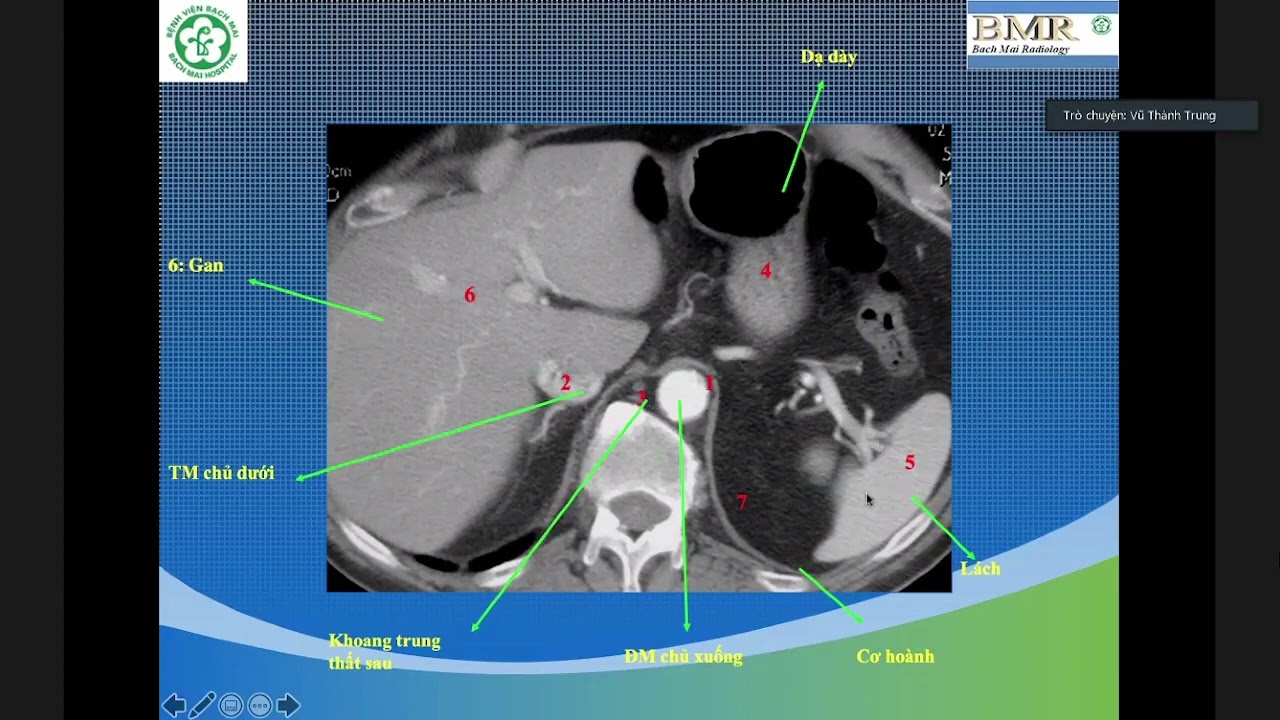Screen dimensions: 1280x720
Task: Select the '6: Gan' label
Action: click(196, 265)
